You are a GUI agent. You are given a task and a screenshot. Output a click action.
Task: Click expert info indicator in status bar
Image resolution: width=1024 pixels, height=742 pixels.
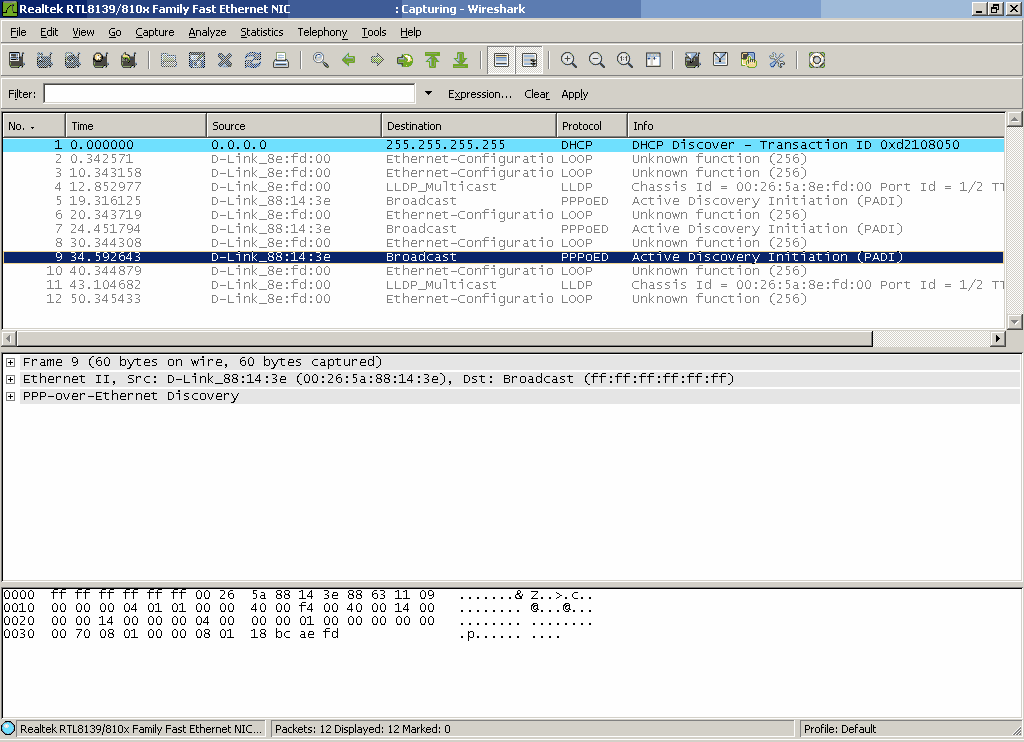(x=8, y=728)
